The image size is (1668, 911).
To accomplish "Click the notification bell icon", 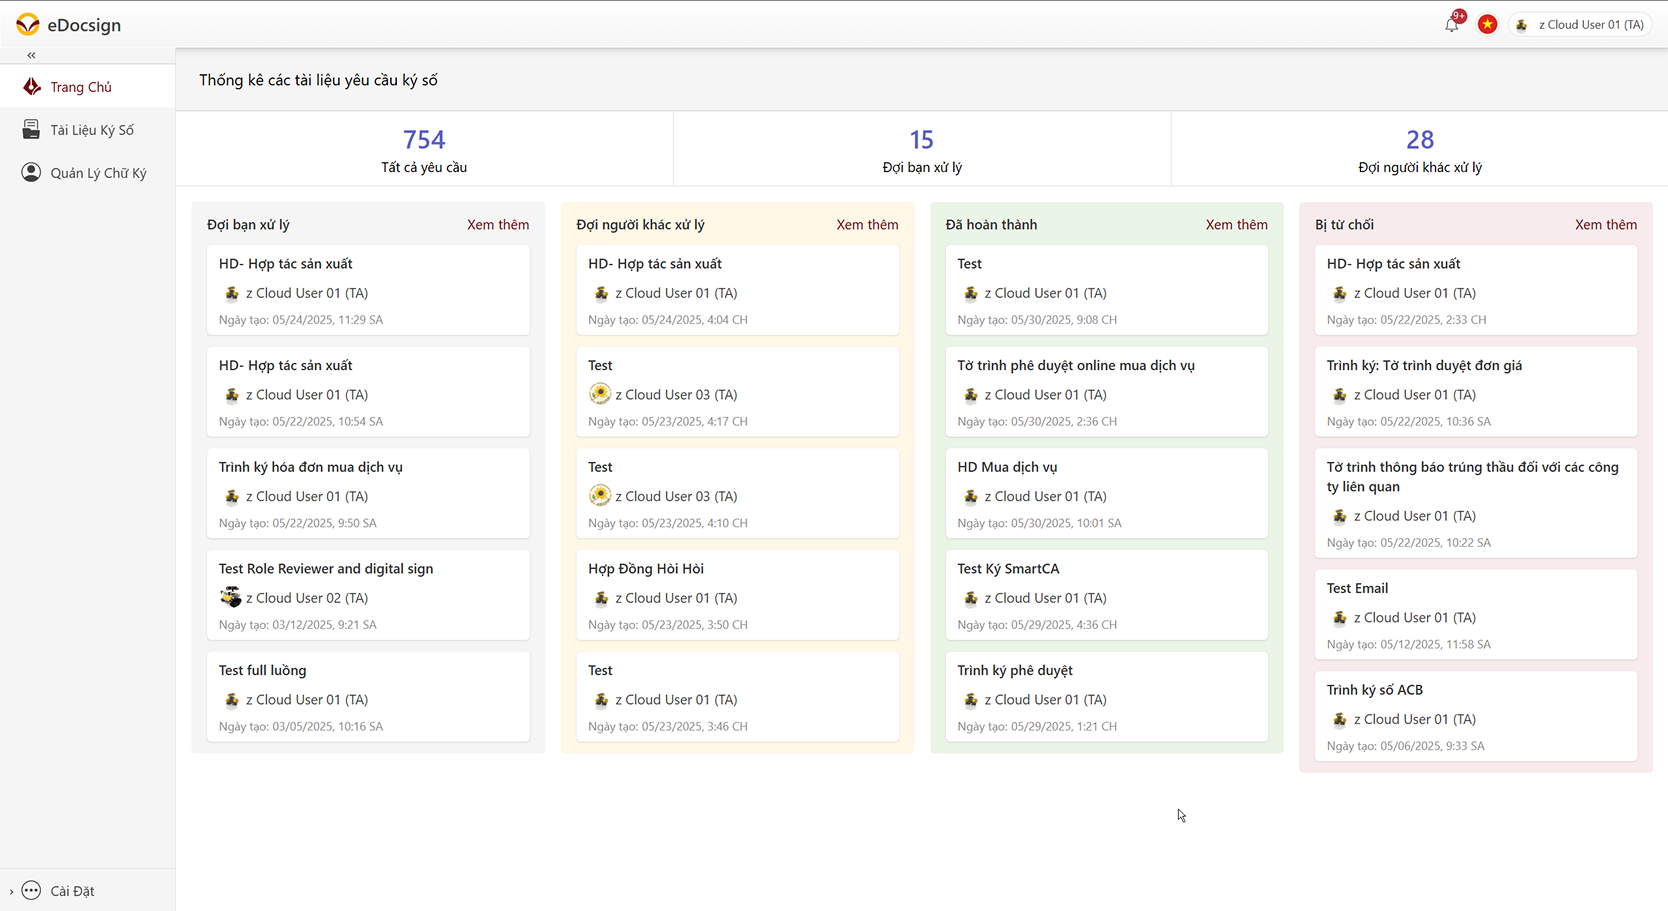I will pyautogui.click(x=1451, y=25).
